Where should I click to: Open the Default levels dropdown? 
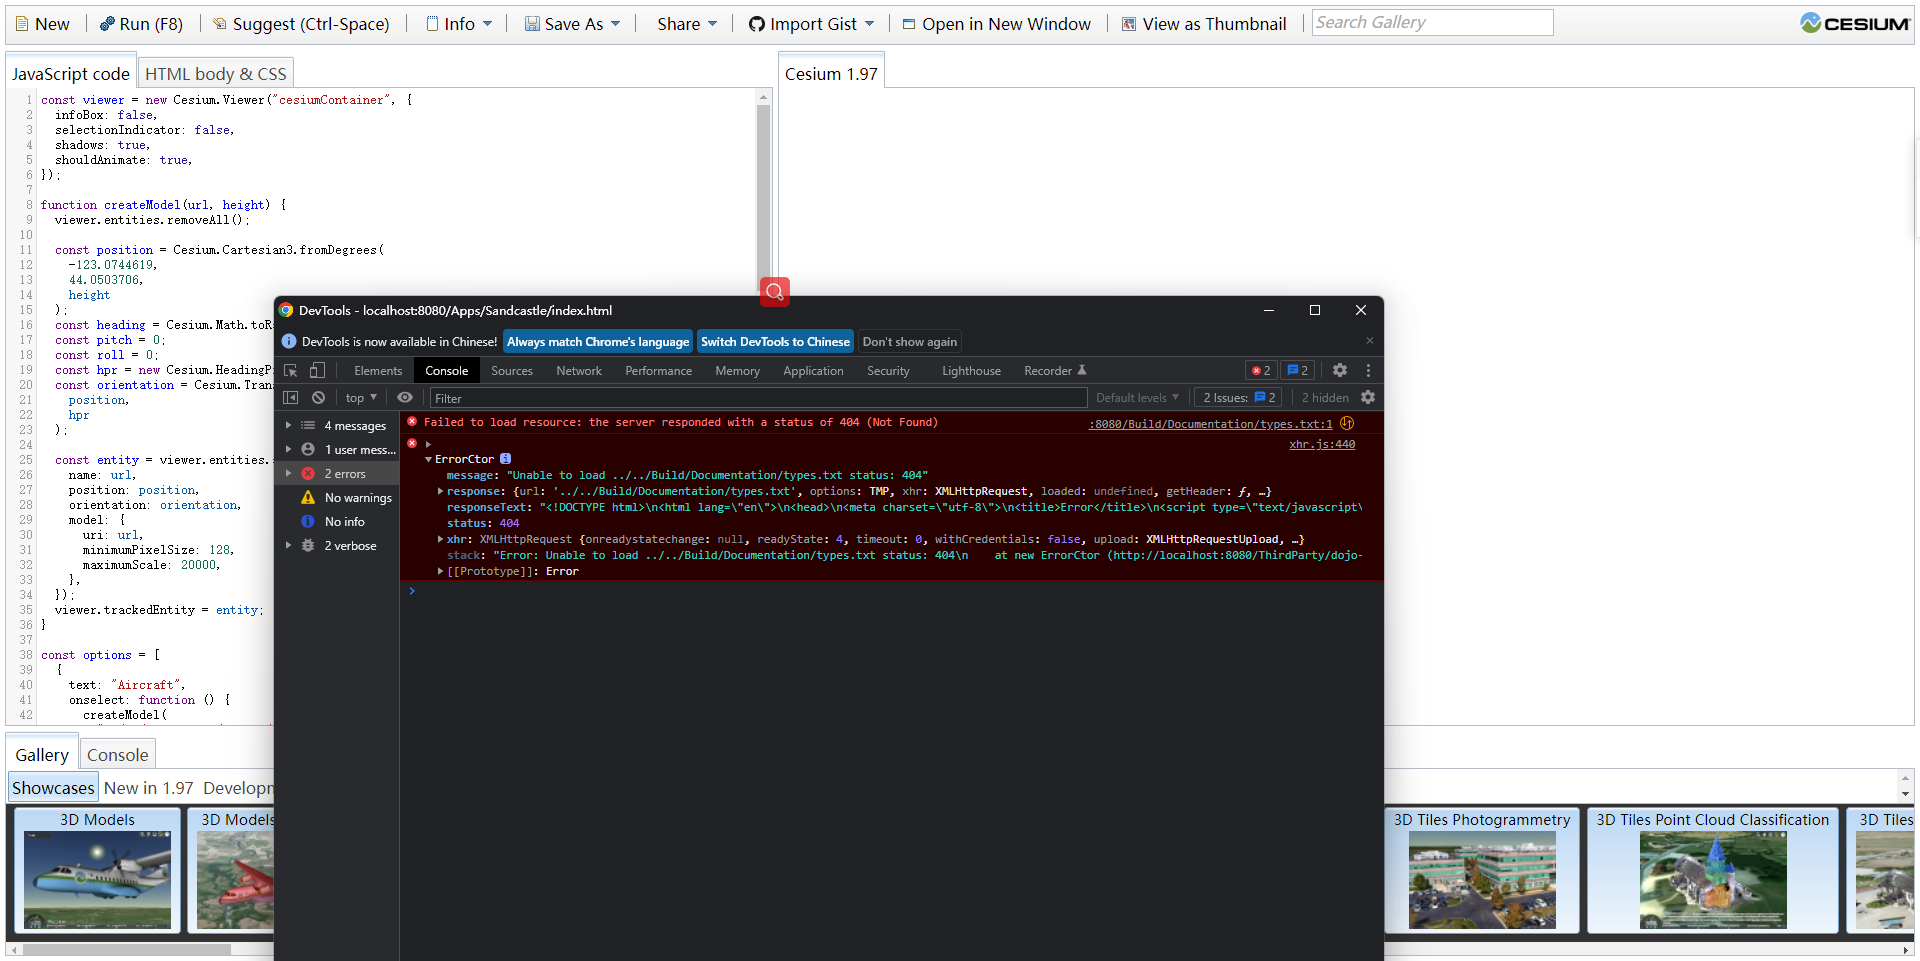tap(1137, 397)
